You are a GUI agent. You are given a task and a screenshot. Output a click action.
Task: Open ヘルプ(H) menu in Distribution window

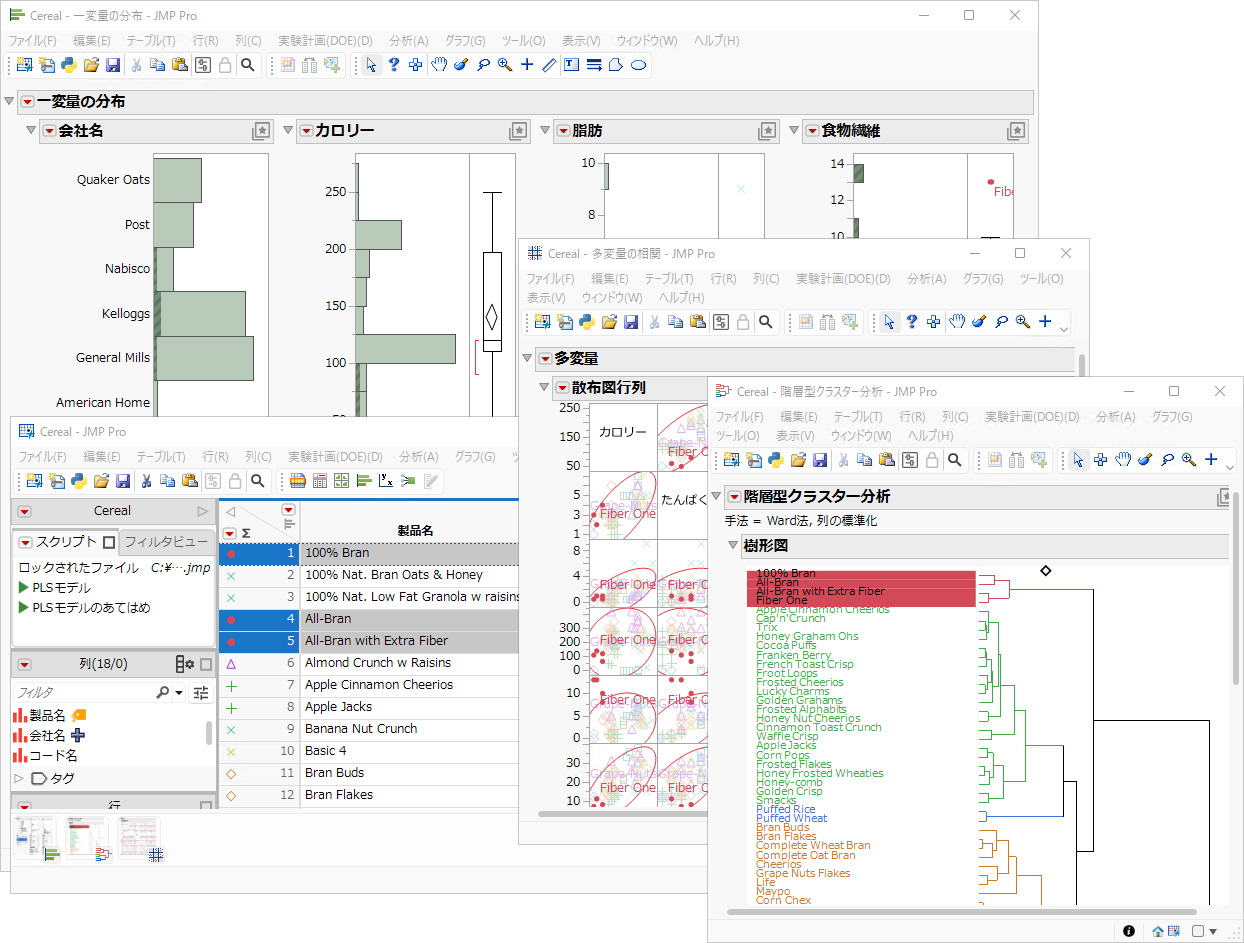coord(717,41)
